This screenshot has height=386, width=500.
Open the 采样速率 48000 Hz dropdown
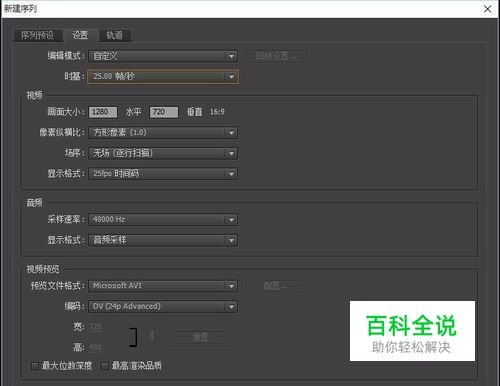(x=163, y=220)
